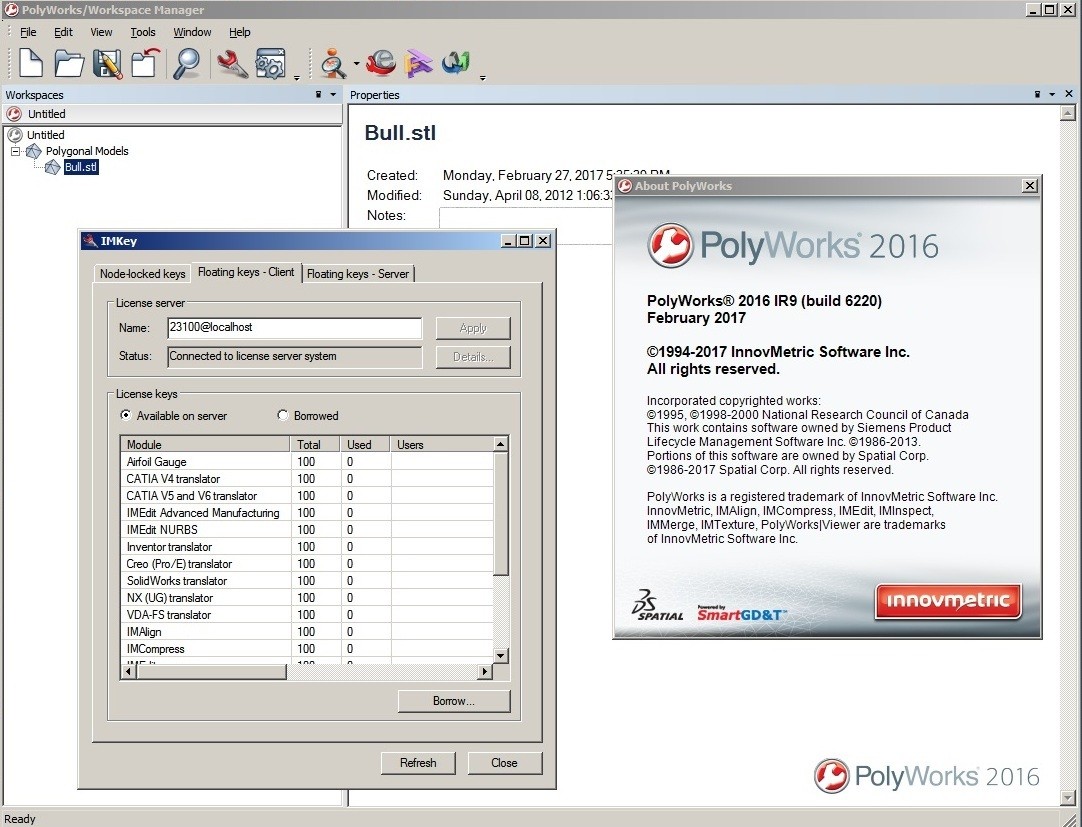Open the File menu

pos(28,32)
